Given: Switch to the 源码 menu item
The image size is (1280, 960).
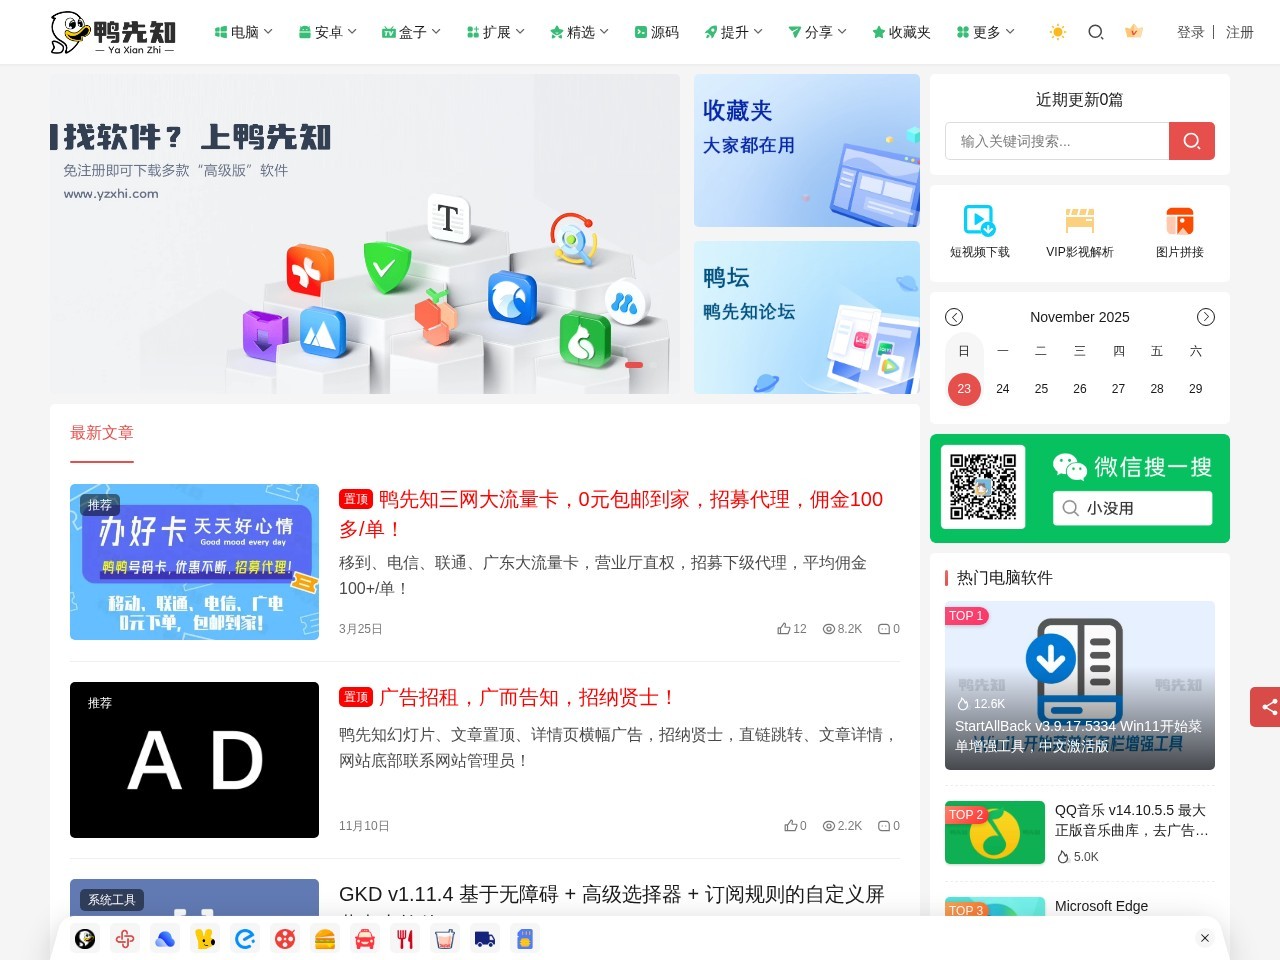Looking at the screenshot, I should (x=657, y=31).
